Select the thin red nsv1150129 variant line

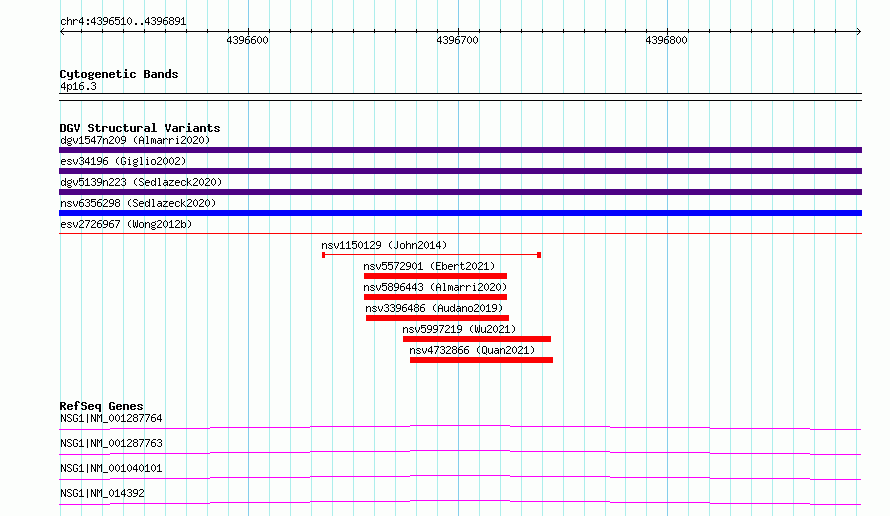click(x=431, y=255)
